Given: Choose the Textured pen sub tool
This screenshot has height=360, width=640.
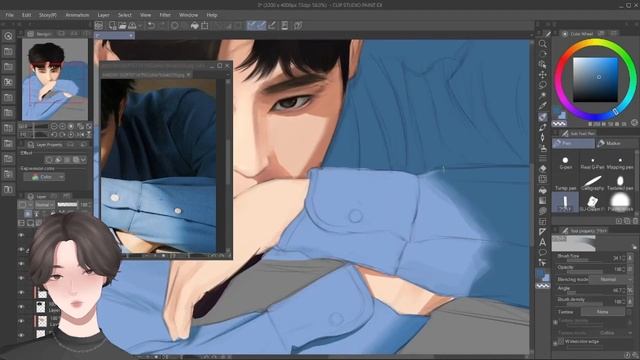Looking at the screenshot, I should [x=620, y=183].
